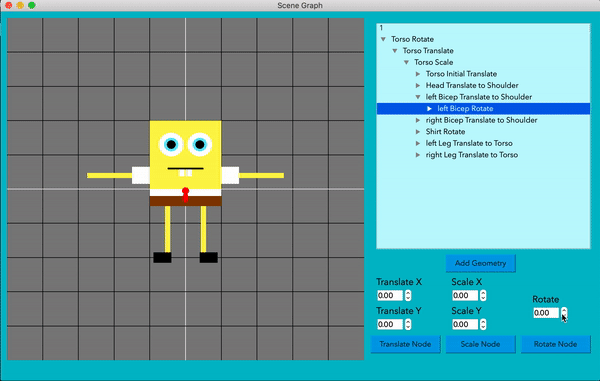
Task: Collapse the Torso Scale disclosure triangle
Action: pyautogui.click(x=406, y=62)
